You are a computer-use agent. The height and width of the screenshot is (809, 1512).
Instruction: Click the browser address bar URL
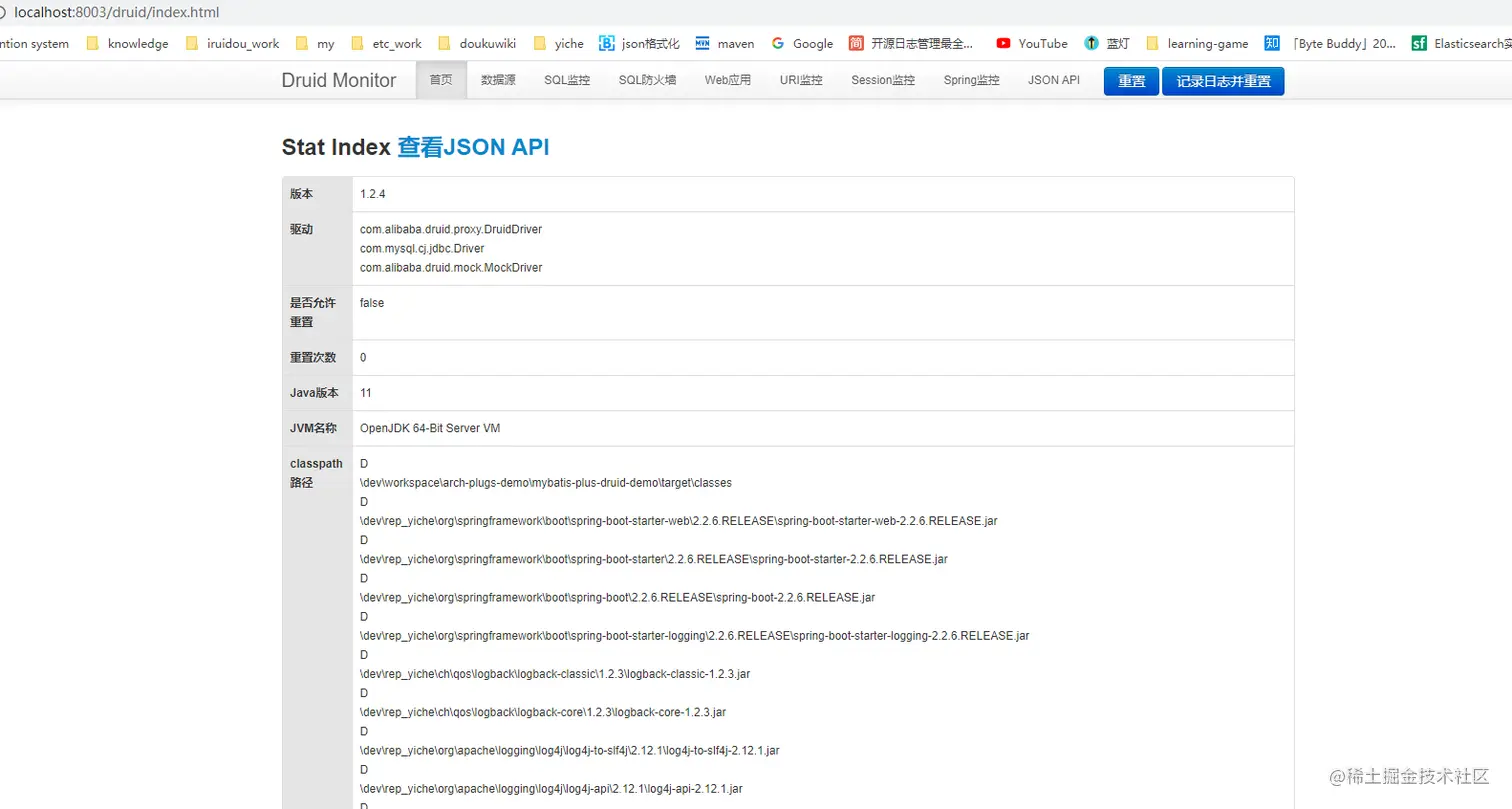116,13
